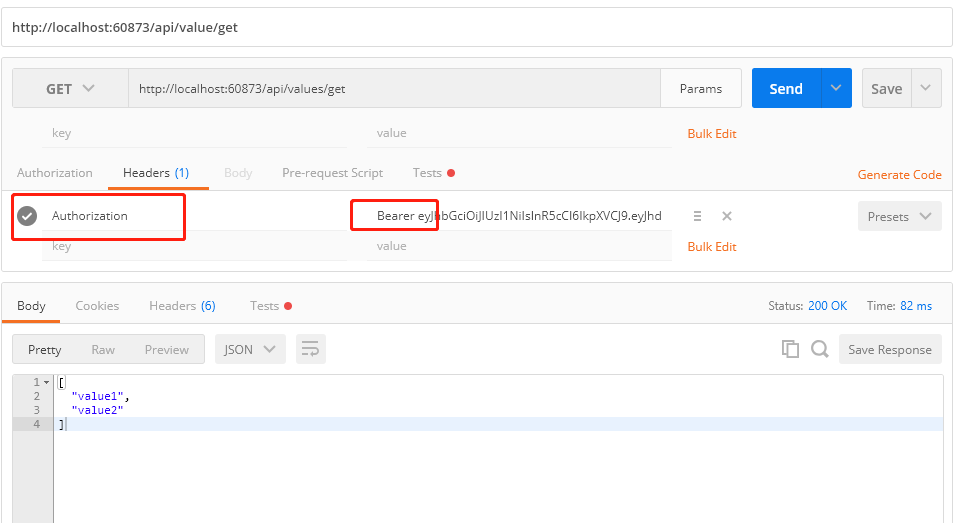This screenshot has height=523, width=960.
Task: Toggle the Authorization header checkmark
Action: (x=27, y=216)
